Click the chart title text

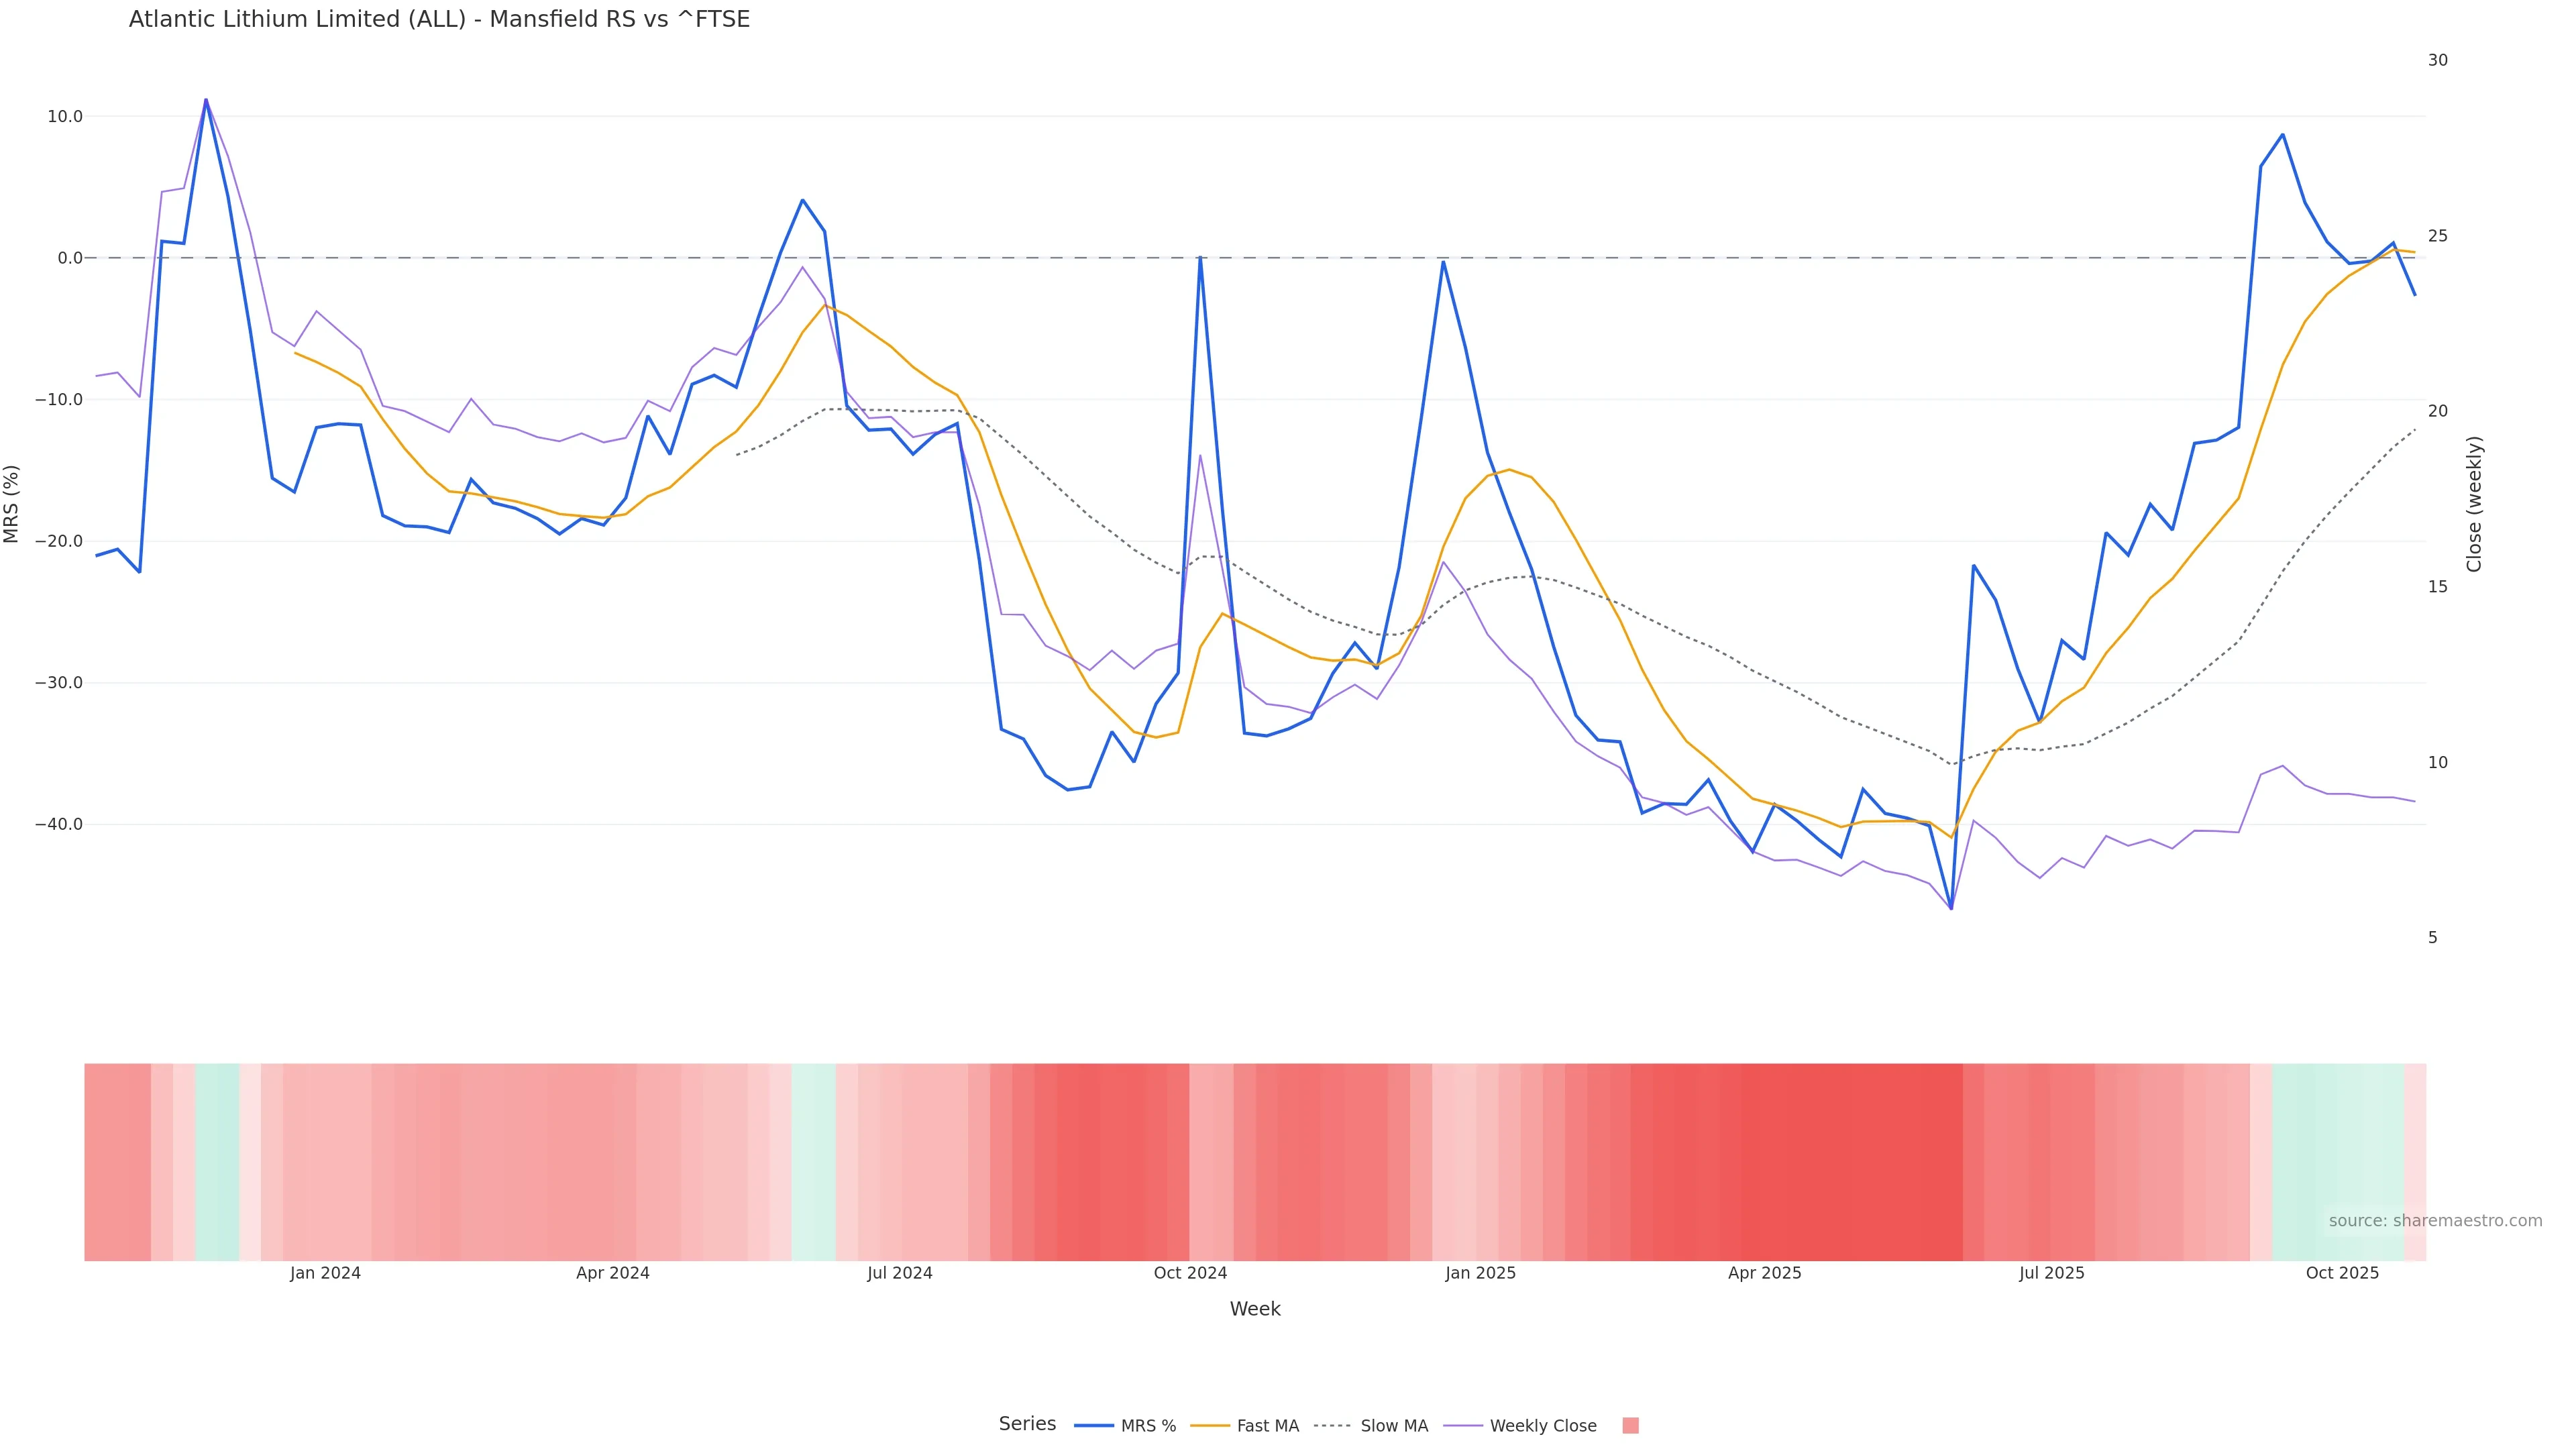[x=439, y=19]
